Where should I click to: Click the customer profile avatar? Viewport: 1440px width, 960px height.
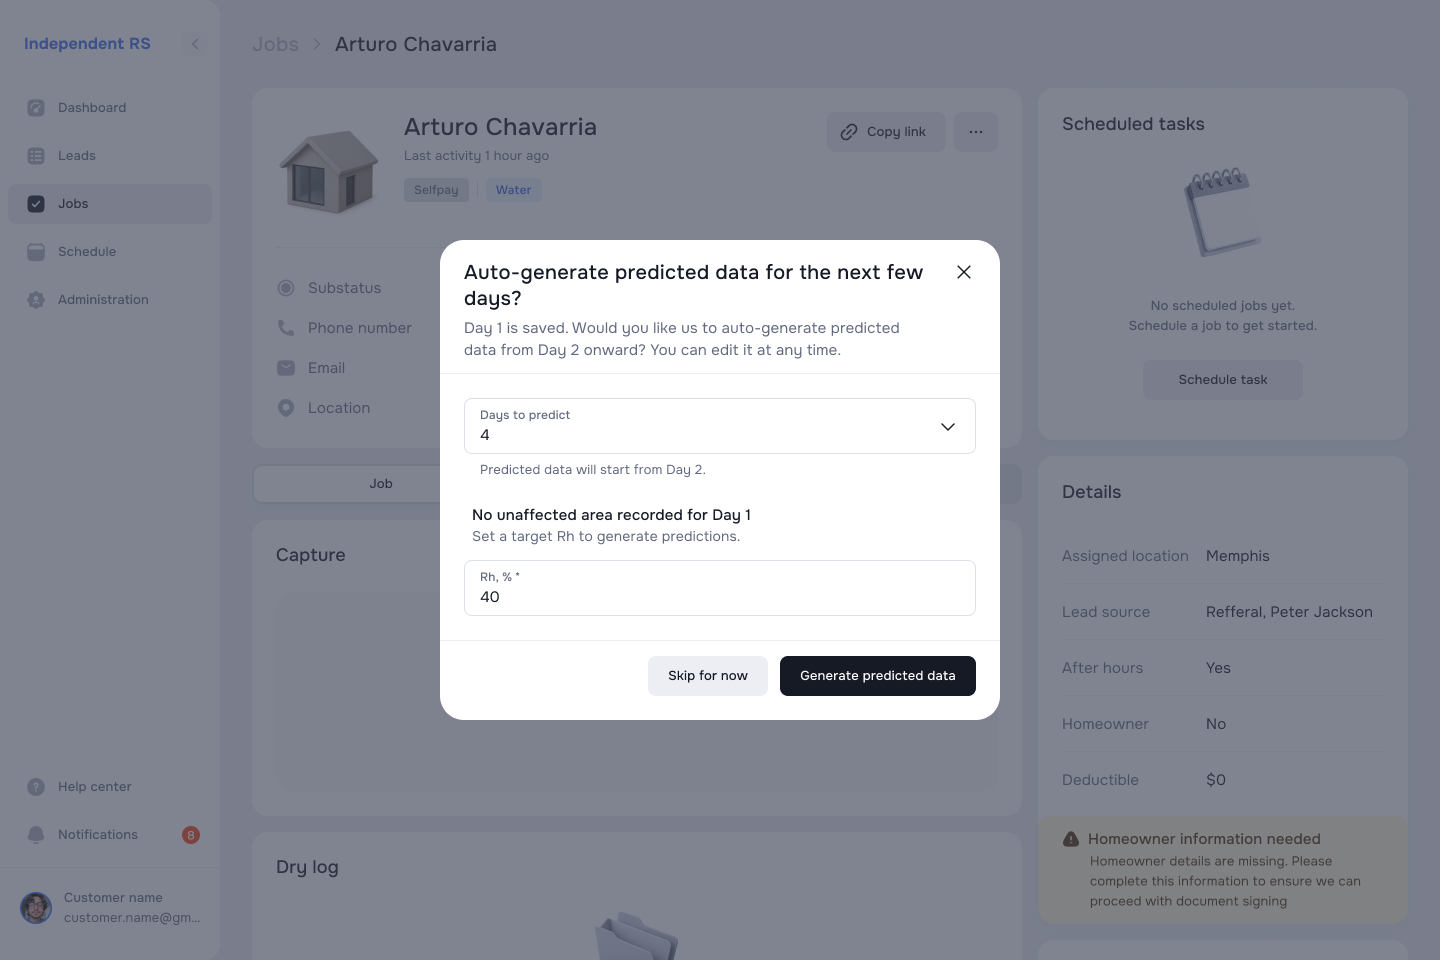tap(36, 908)
